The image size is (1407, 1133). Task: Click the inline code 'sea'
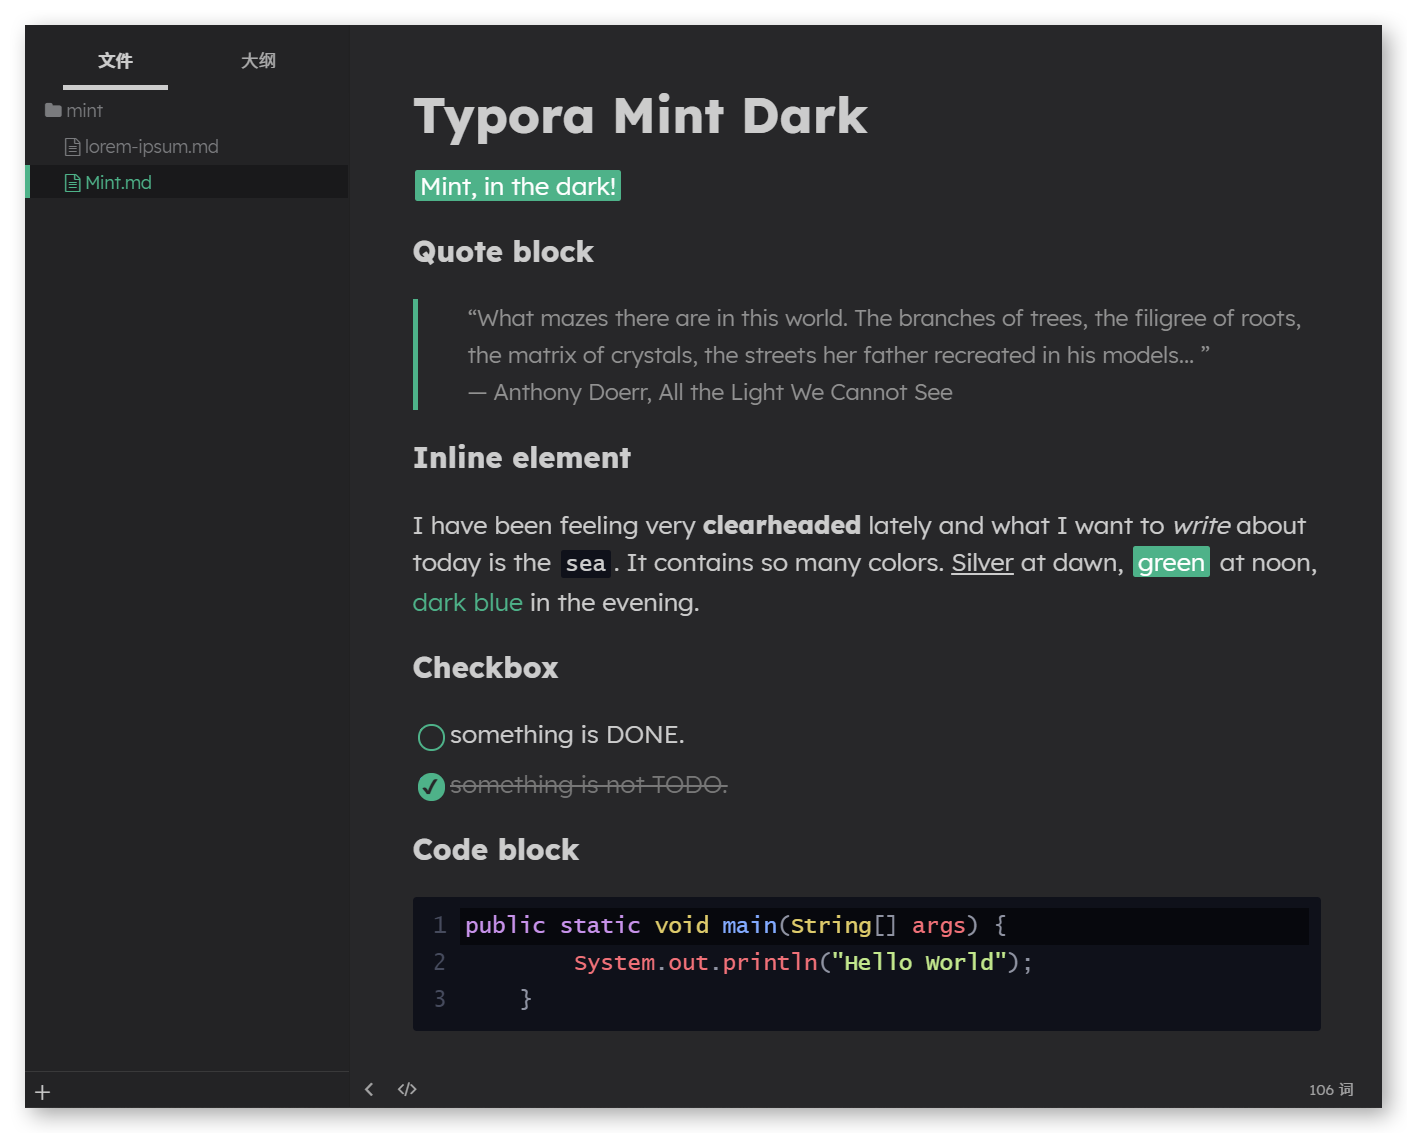pyautogui.click(x=585, y=564)
